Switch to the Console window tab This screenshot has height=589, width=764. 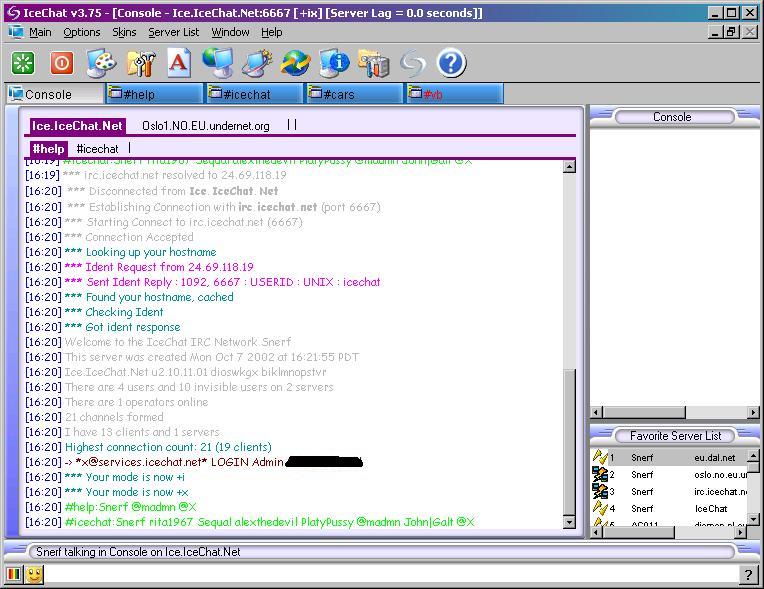tap(55, 94)
